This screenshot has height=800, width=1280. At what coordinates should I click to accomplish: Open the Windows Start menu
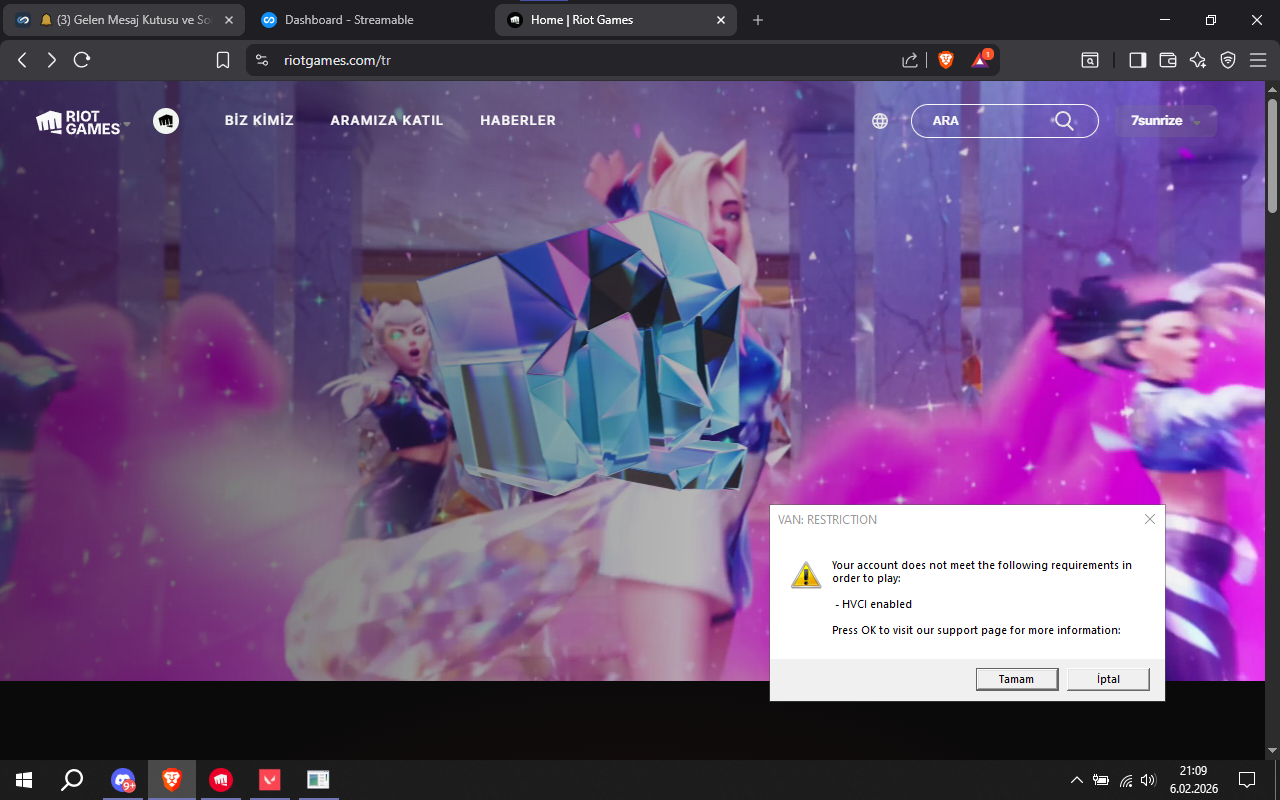(x=24, y=780)
